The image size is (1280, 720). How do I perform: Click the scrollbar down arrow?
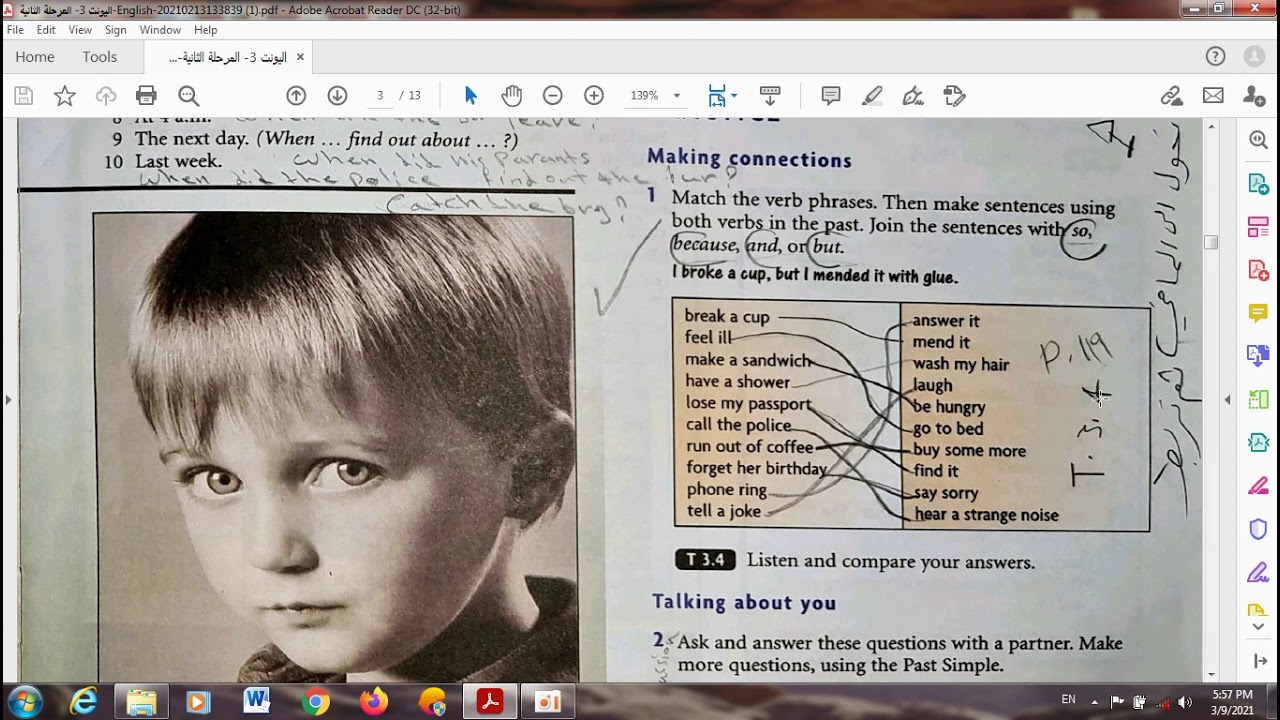[x=1211, y=675]
